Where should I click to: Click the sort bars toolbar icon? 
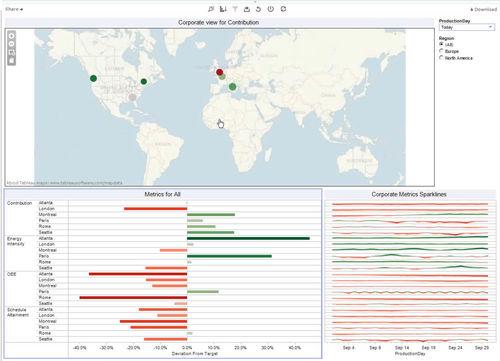click(x=223, y=9)
